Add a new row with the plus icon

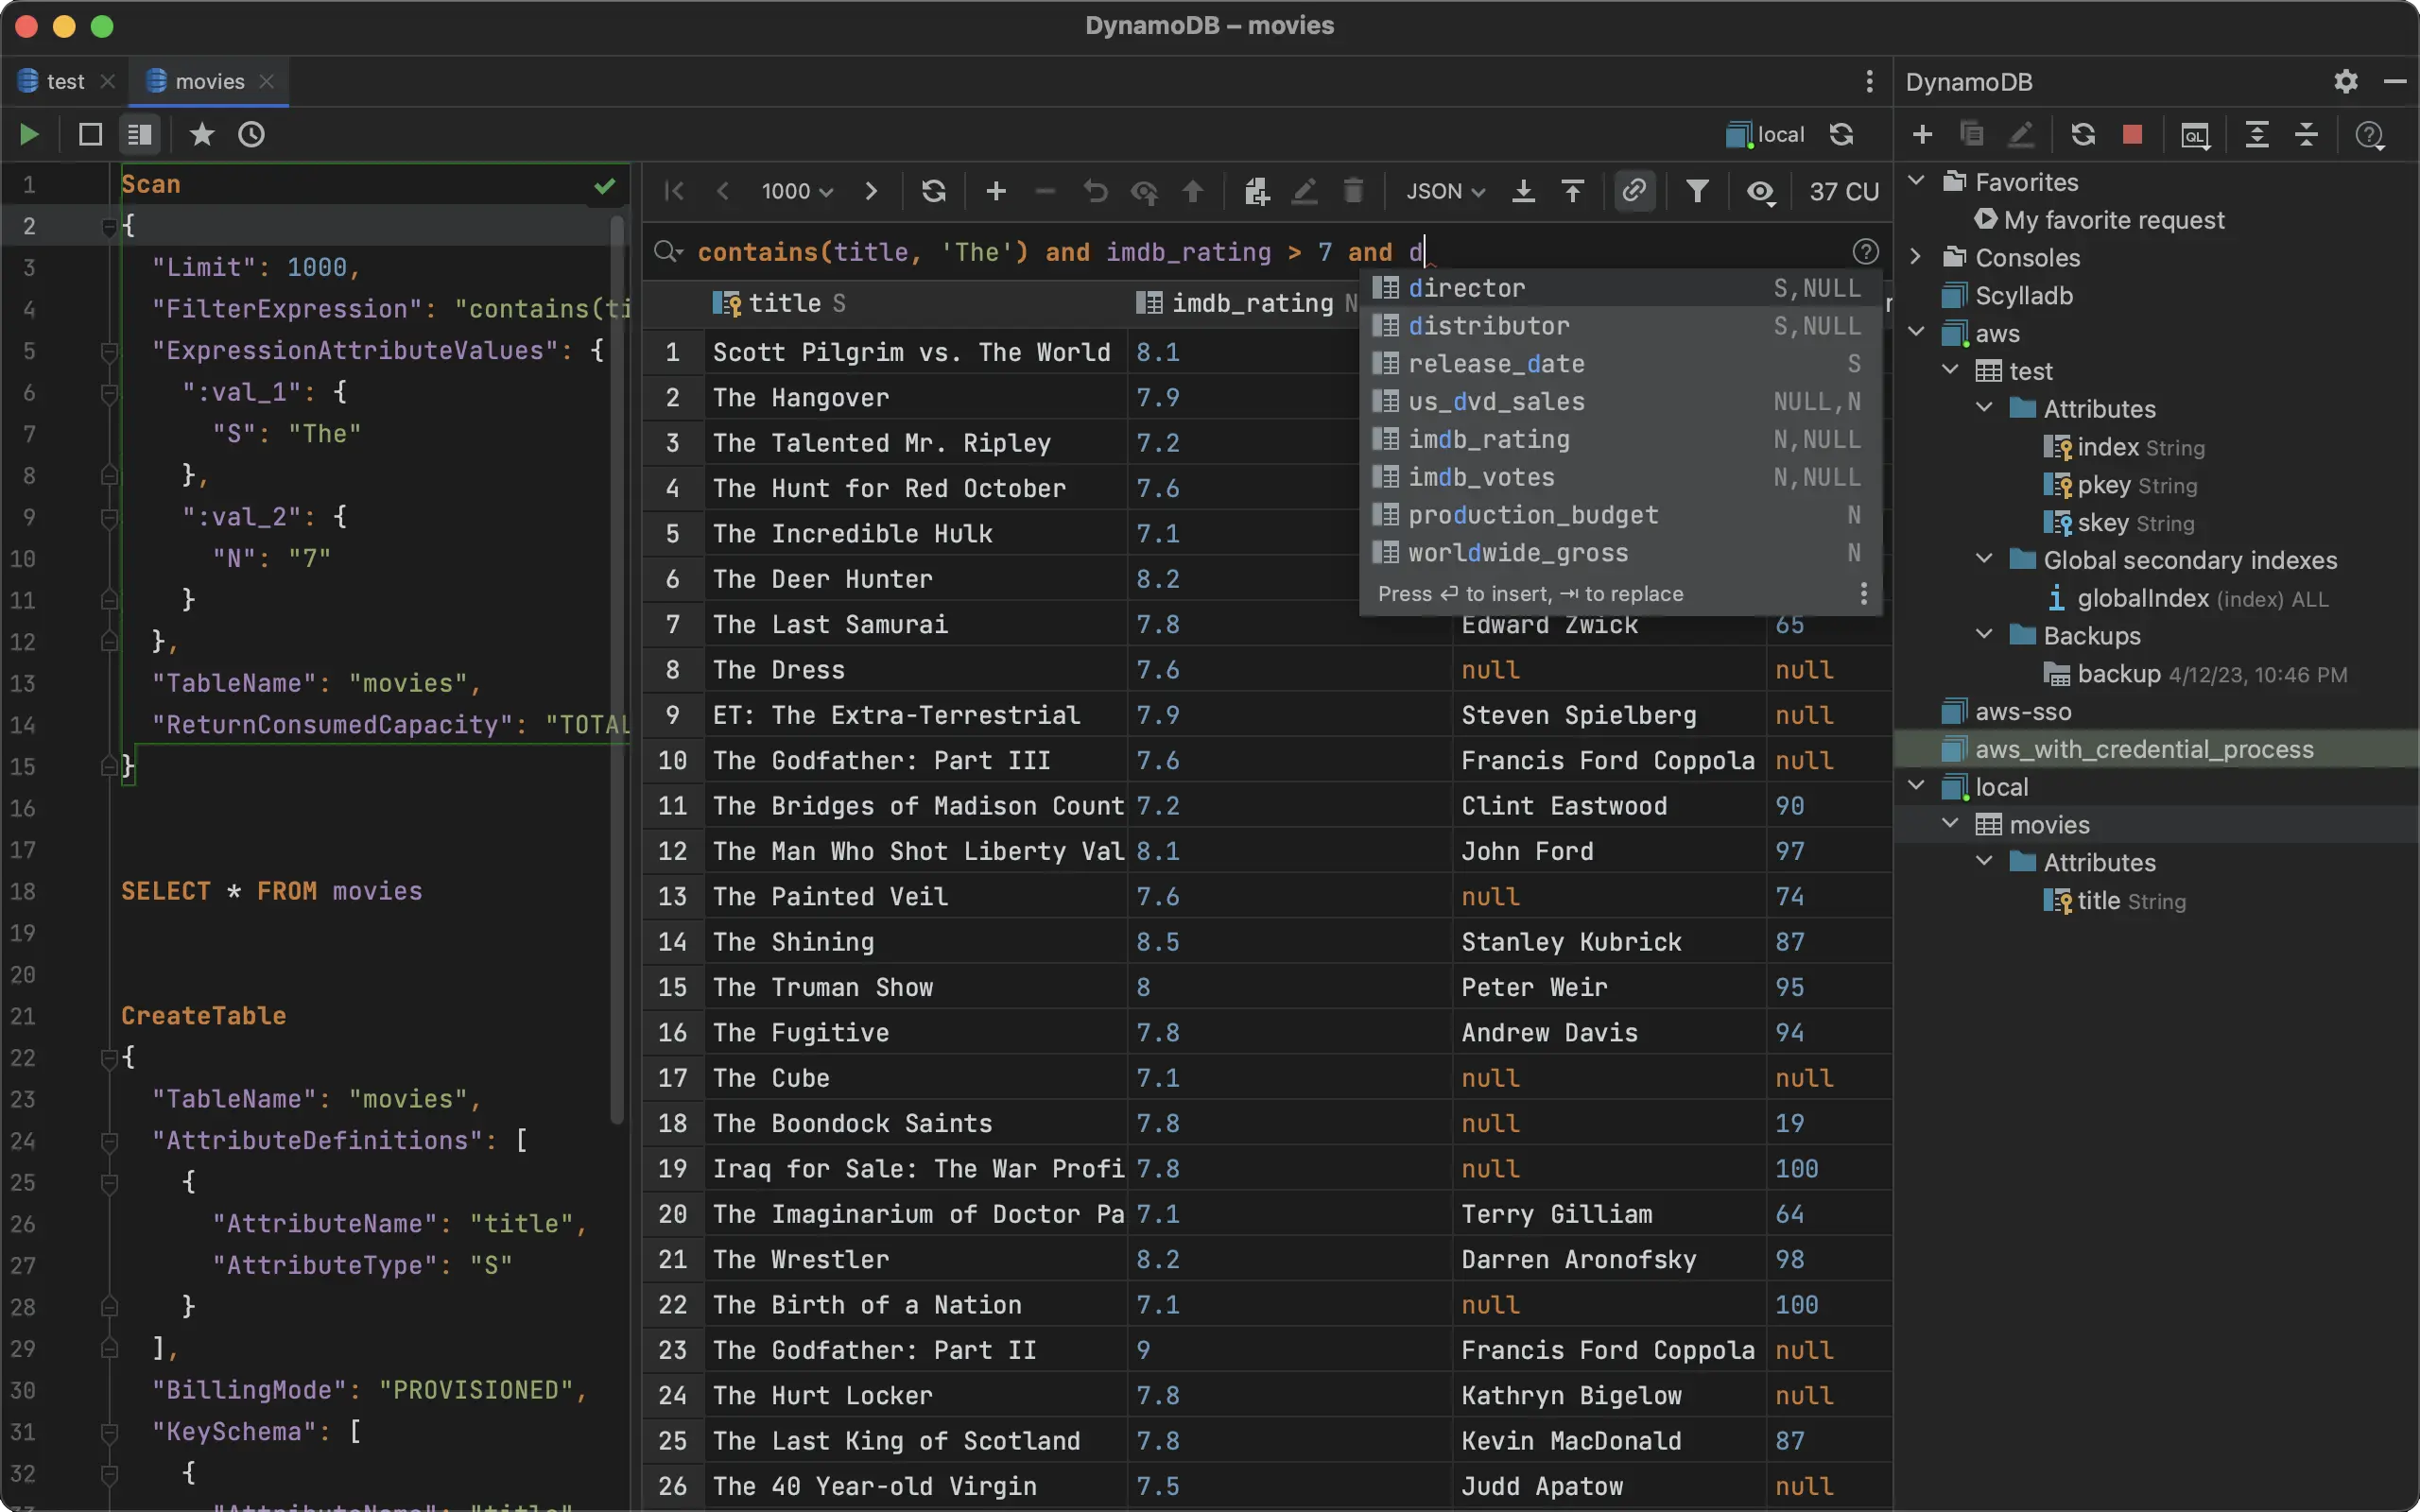click(996, 191)
